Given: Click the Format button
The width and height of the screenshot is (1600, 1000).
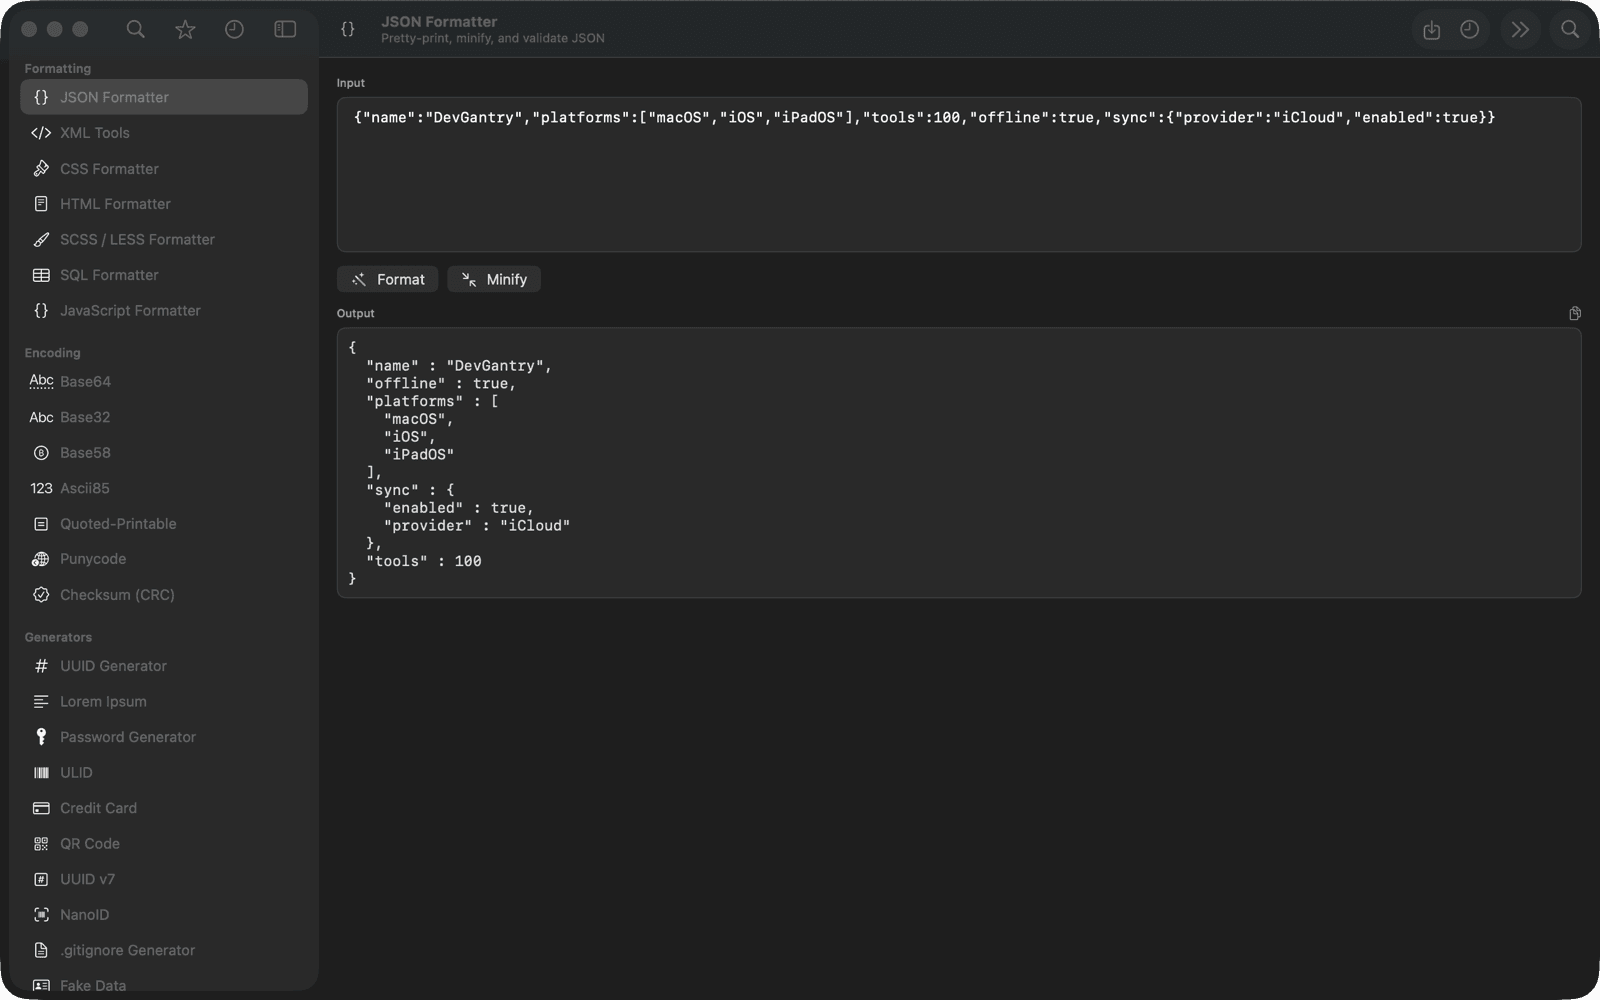Looking at the screenshot, I should 388,279.
